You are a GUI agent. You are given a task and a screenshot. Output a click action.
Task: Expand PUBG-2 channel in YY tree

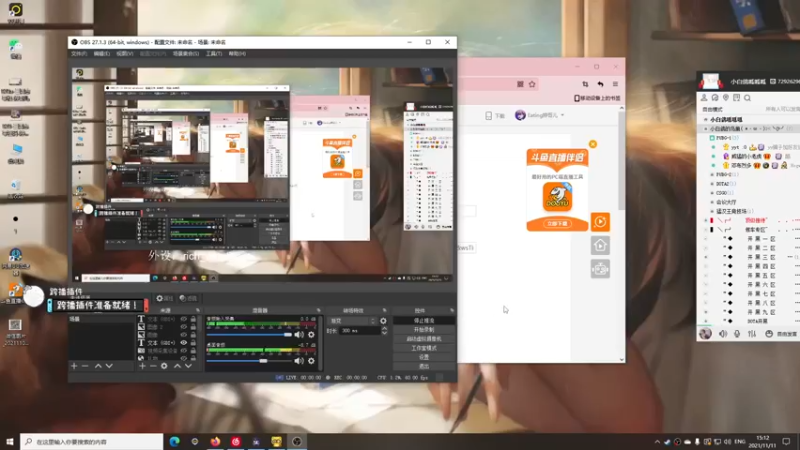712,174
